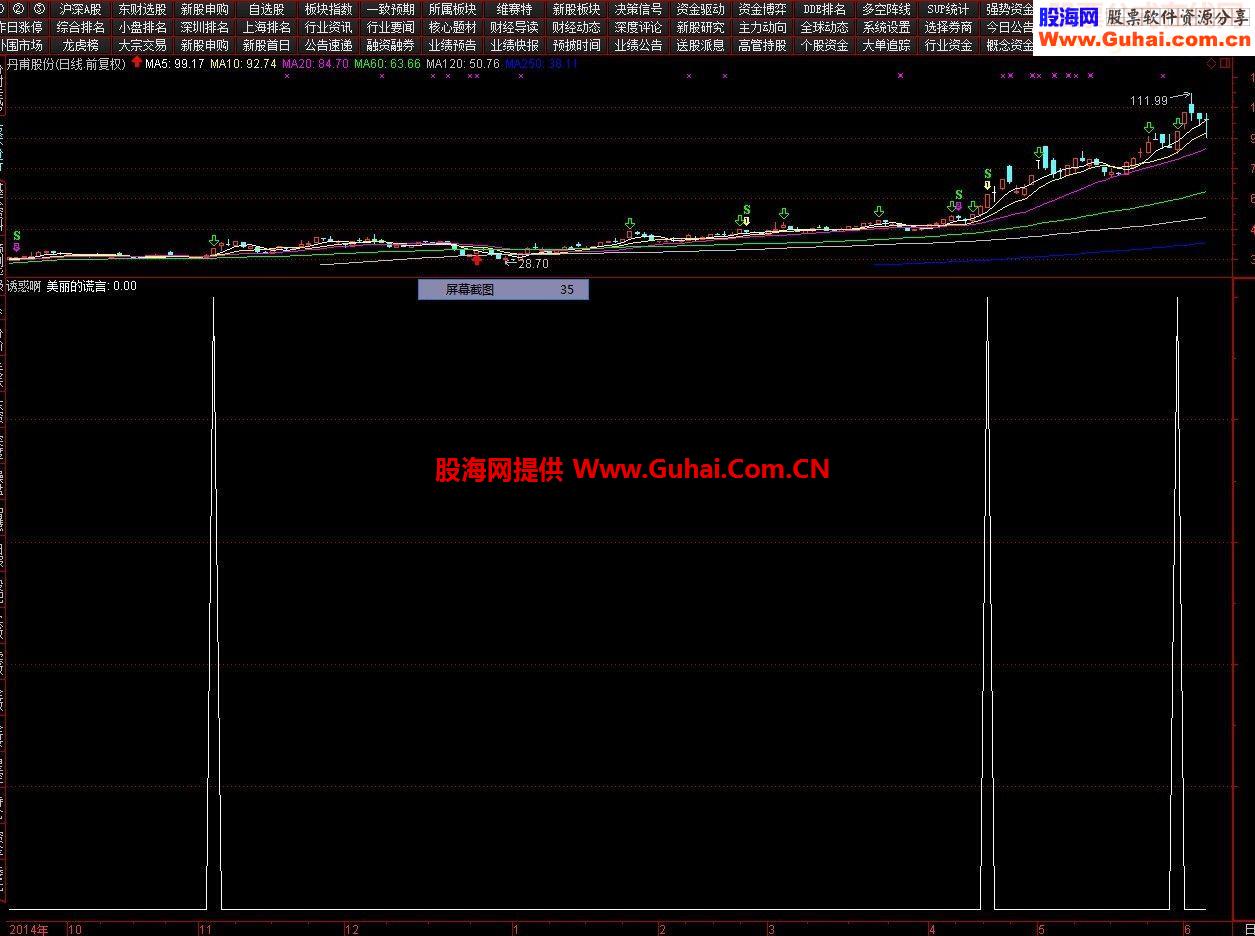Open 深度评论 commentary

click(639, 27)
